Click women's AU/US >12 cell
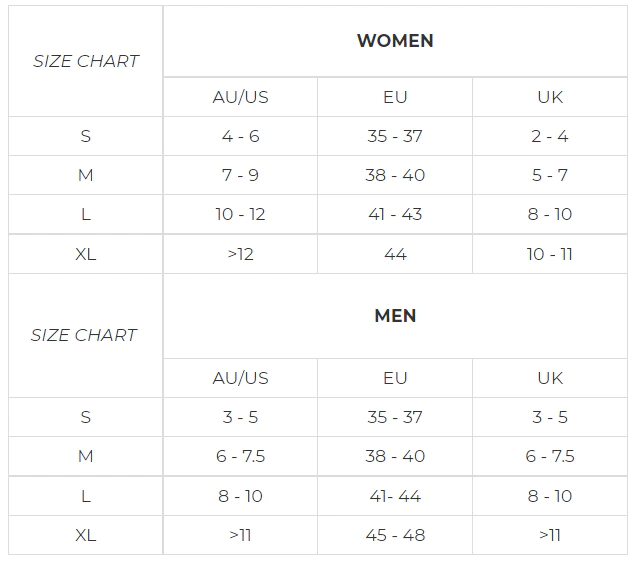This screenshot has height=571, width=641. tap(240, 254)
